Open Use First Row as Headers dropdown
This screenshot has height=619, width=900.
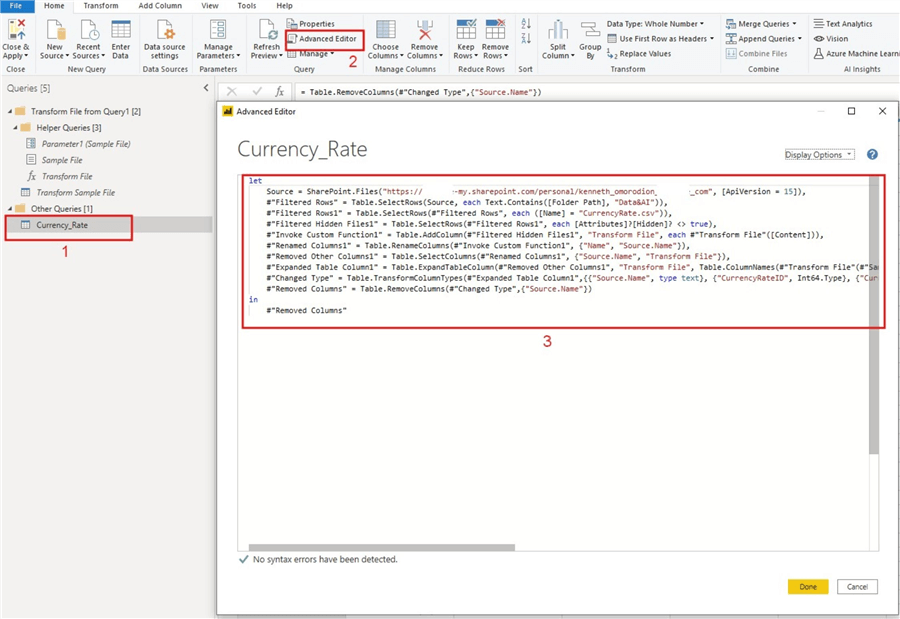(661, 38)
